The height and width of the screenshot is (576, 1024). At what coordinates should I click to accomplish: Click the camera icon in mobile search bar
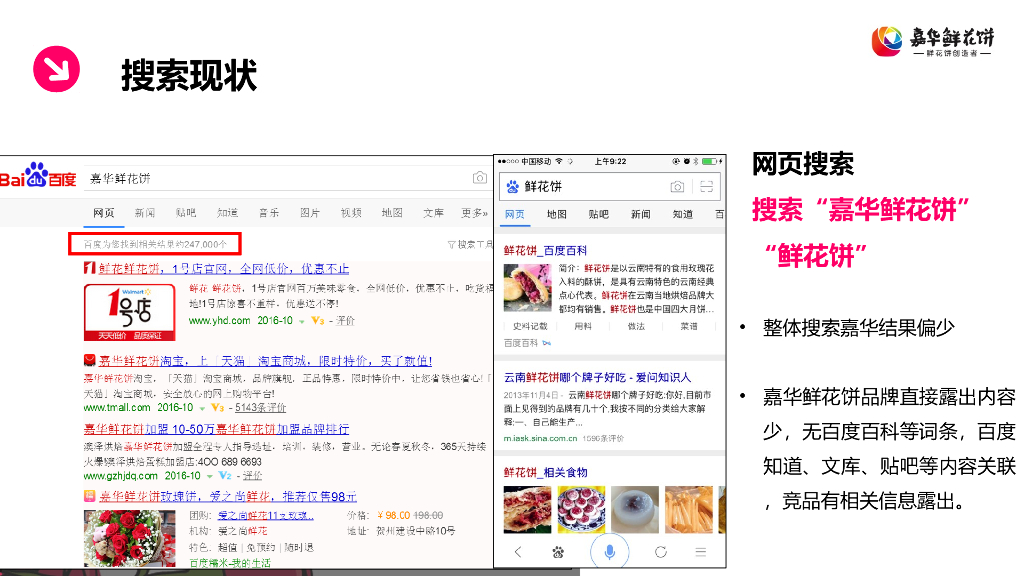677,187
